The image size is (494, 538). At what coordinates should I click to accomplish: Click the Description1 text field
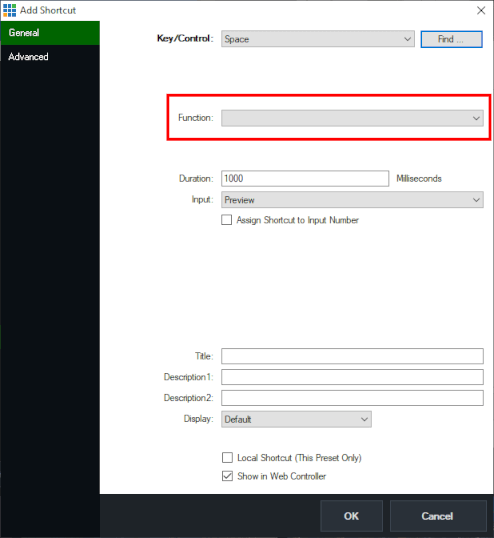click(352, 377)
